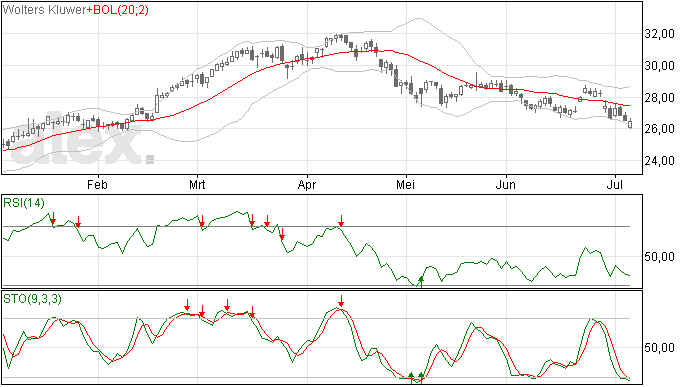Click the left green buy arrow in STO panel

click(411, 377)
